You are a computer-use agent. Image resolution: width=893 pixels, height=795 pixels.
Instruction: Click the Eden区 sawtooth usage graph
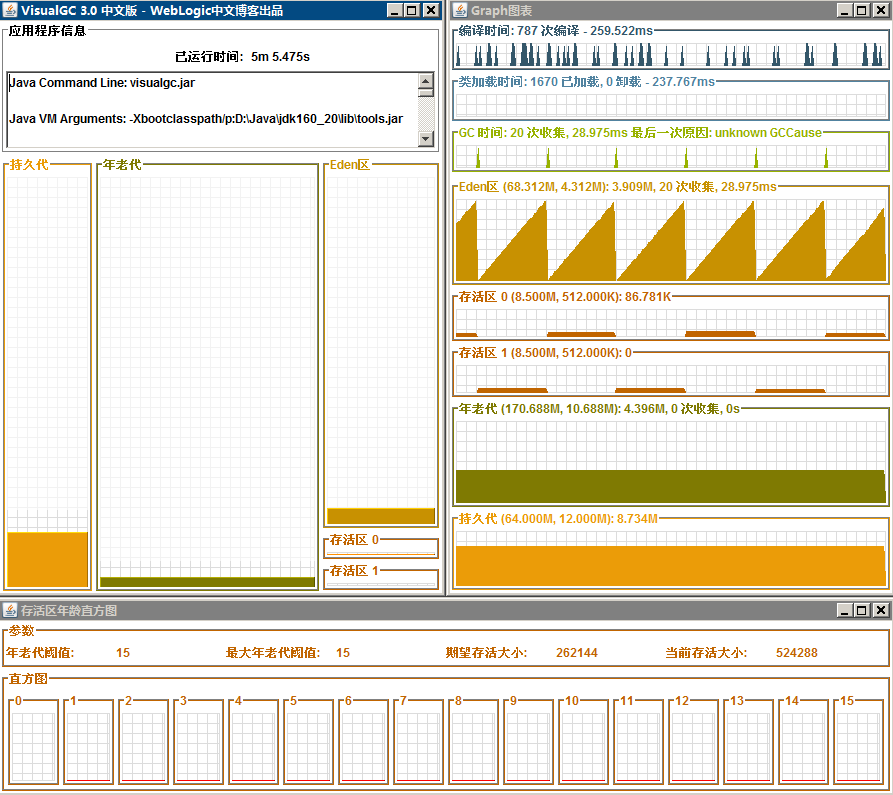click(670, 239)
